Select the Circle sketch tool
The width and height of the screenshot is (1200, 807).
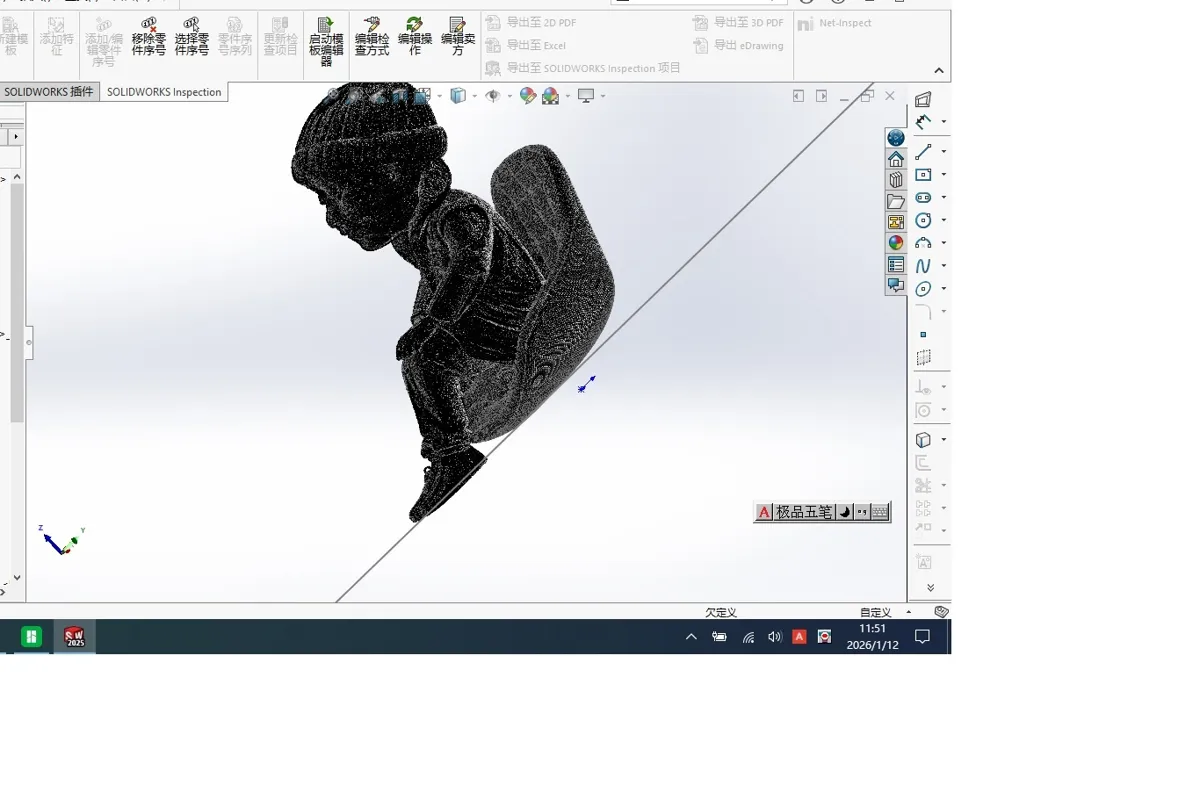(x=923, y=220)
